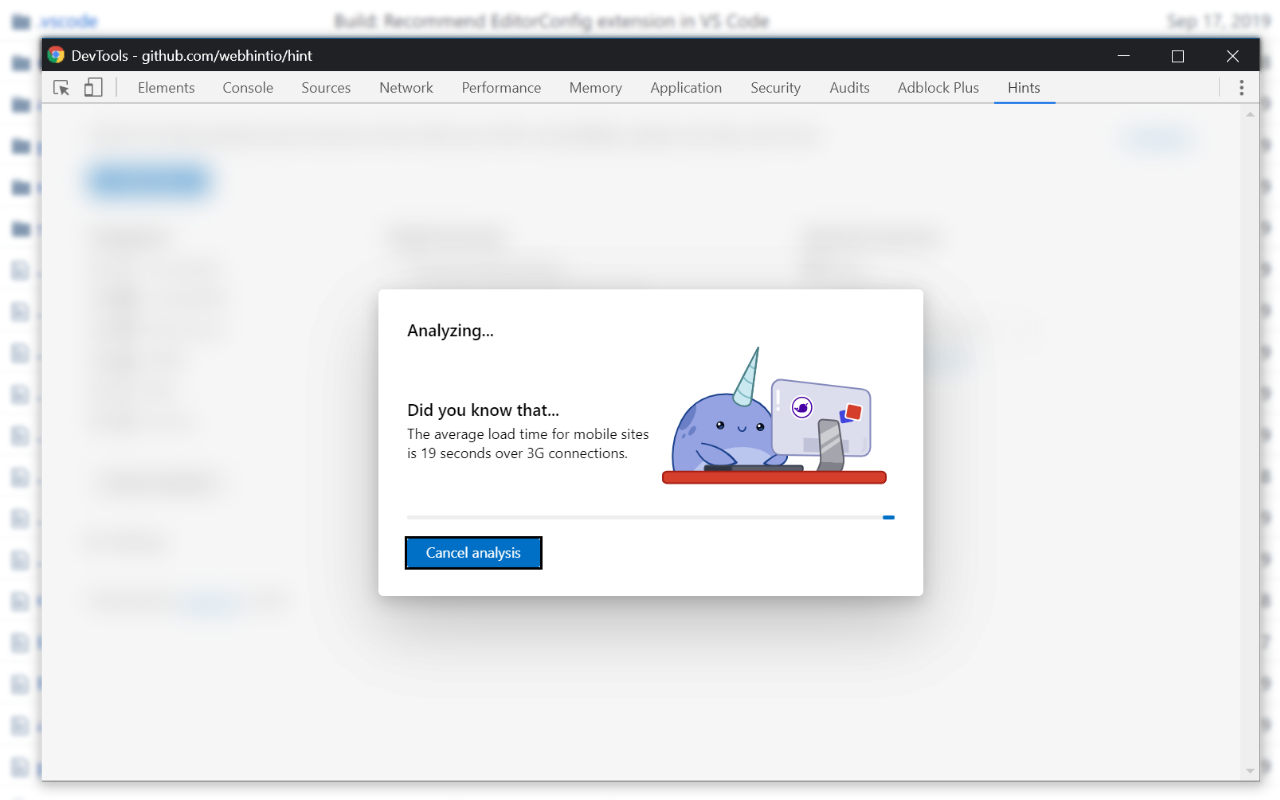The image size is (1280, 800).
Task: Open the customize DevTools three-dot menu
Action: tap(1241, 88)
